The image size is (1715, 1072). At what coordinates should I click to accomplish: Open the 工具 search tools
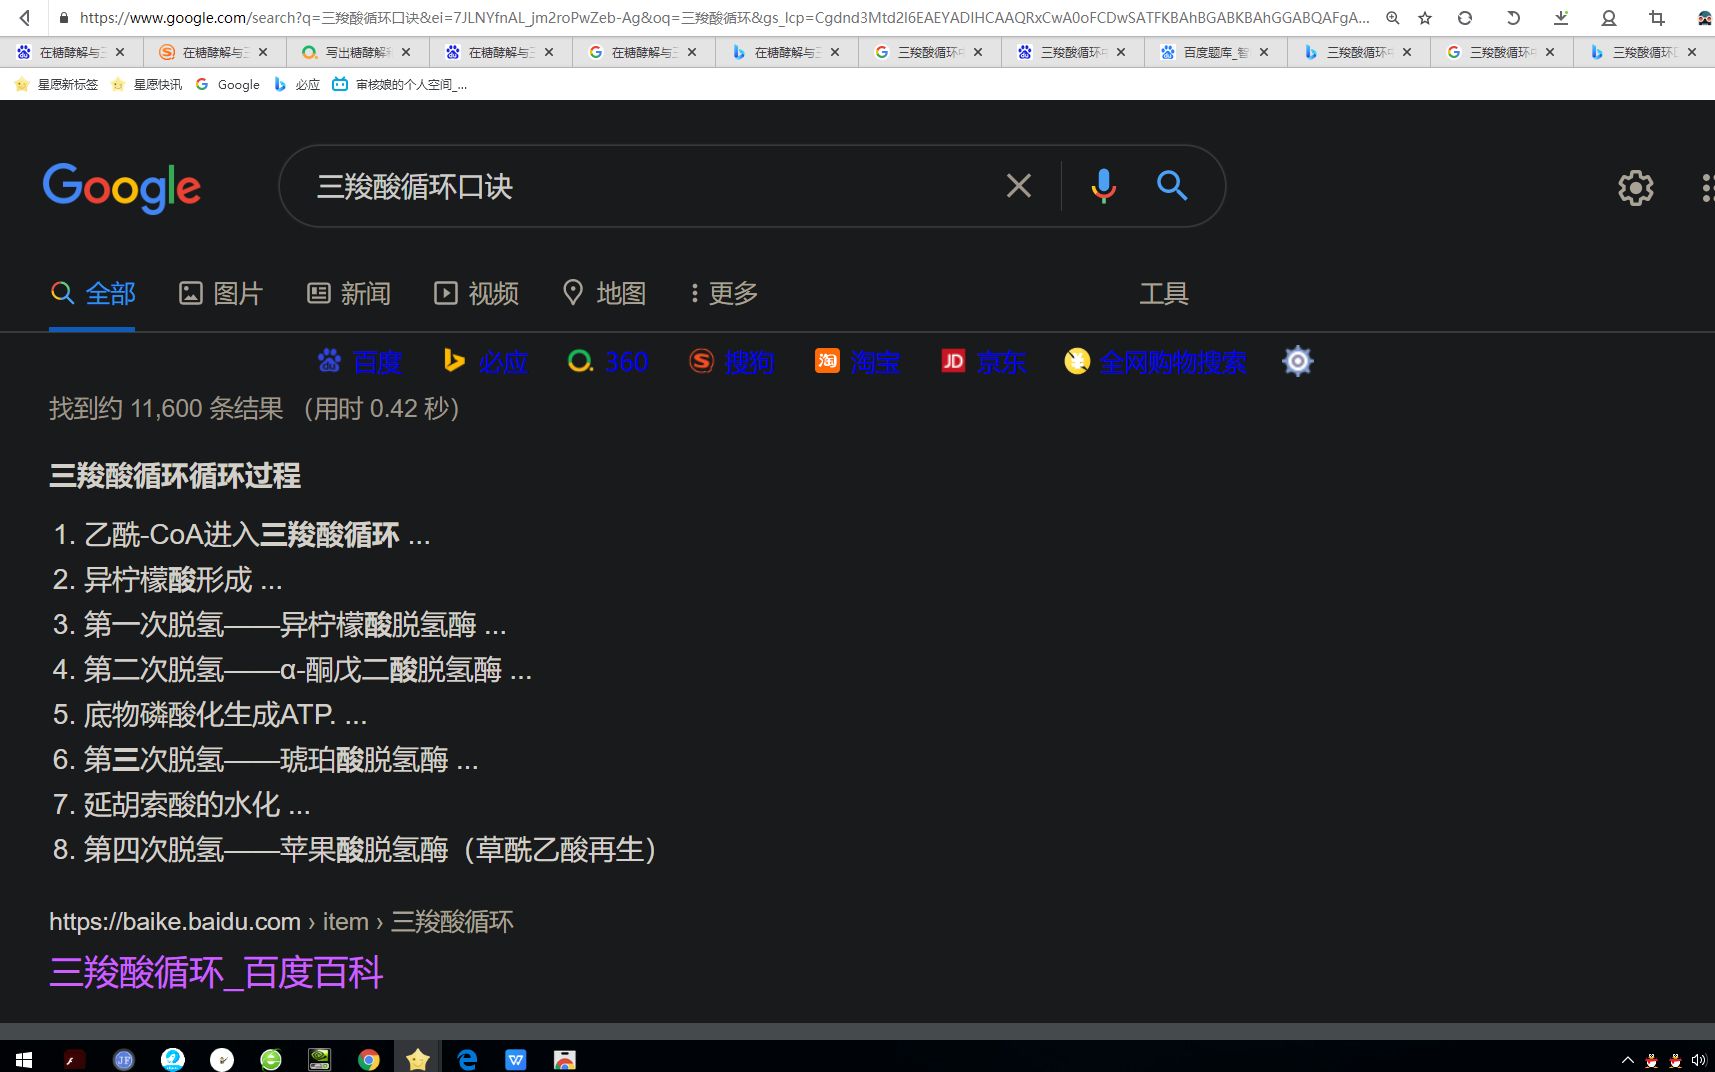point(1164,293)
